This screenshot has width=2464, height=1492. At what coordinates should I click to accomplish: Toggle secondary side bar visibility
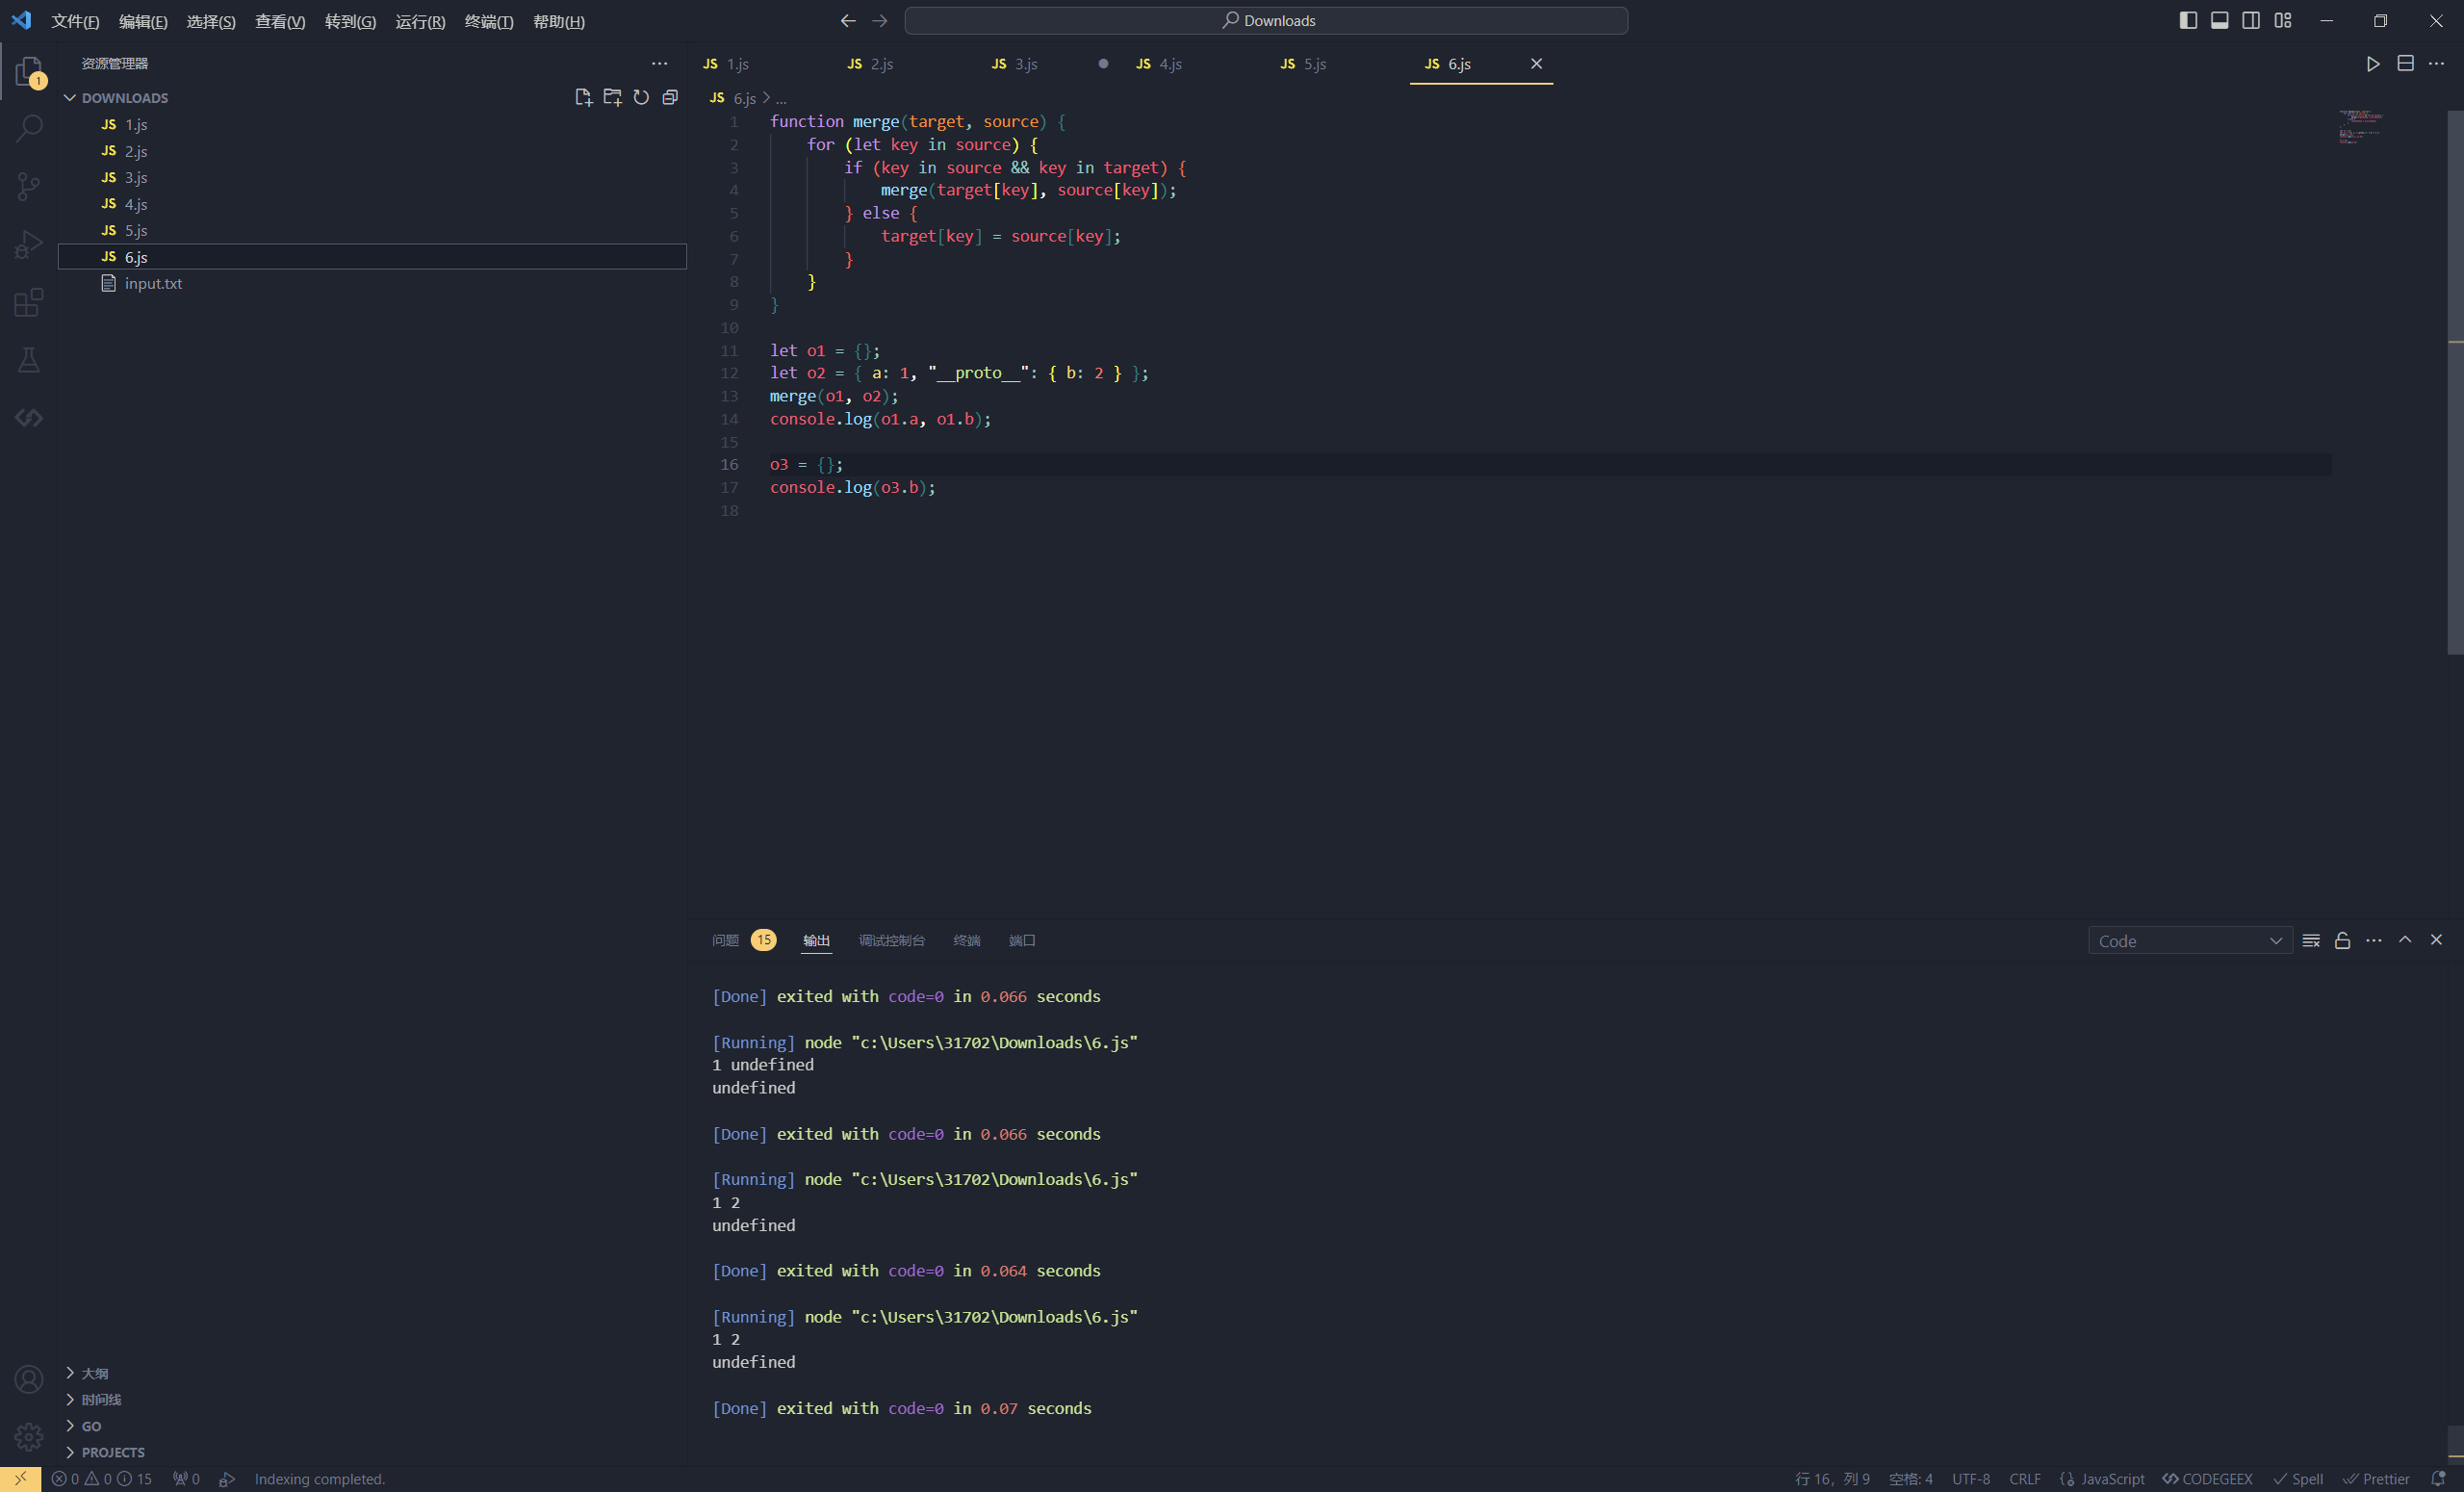point(2251,20)
